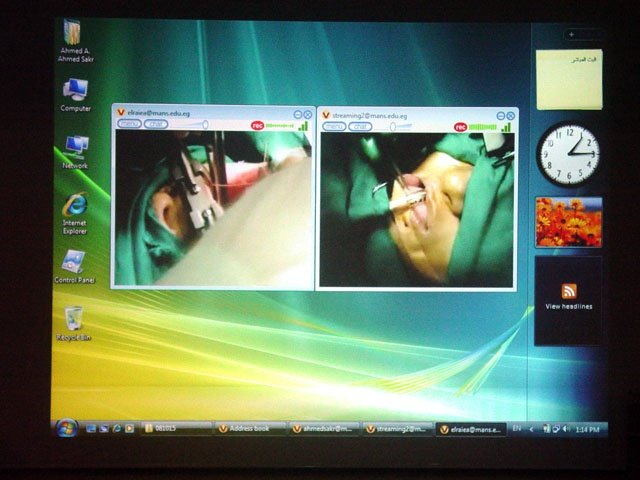Viewport: 640px width, 480px height.
Task: Click the sticky note gadget in sidebar
Action: (x=569, y=79)
